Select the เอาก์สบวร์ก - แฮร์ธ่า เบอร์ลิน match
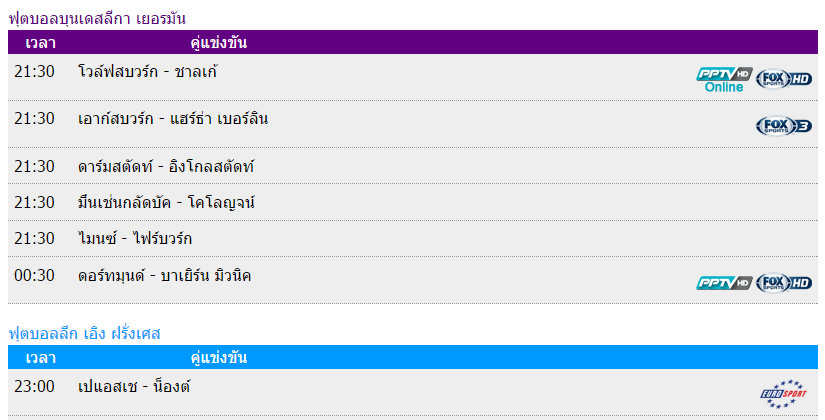Image resolution: width=825 pixels, height=420 pixels. (173, 119)
